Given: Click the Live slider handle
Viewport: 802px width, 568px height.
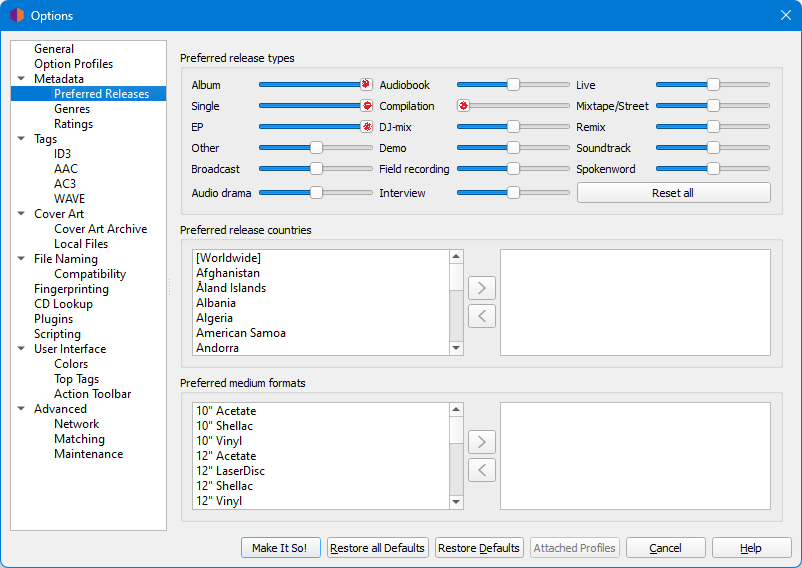Looking at the screenshot, I should click(713, 84).
